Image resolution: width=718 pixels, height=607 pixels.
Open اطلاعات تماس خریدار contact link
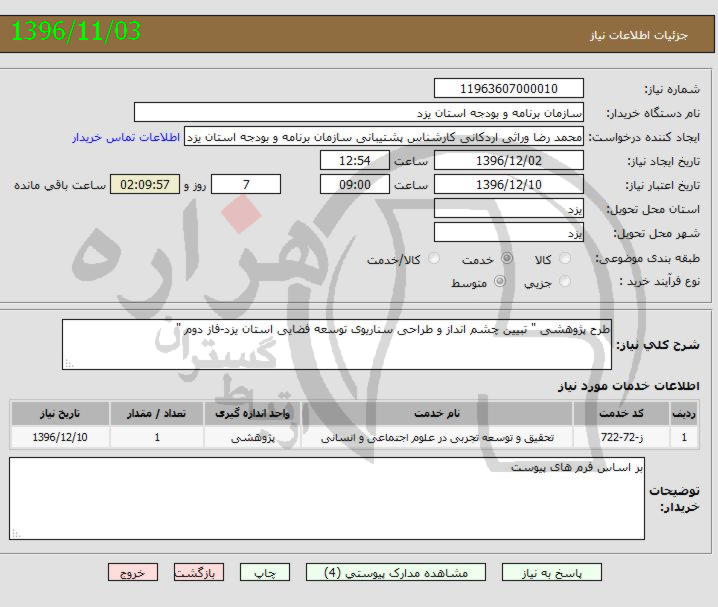(126, 137)
